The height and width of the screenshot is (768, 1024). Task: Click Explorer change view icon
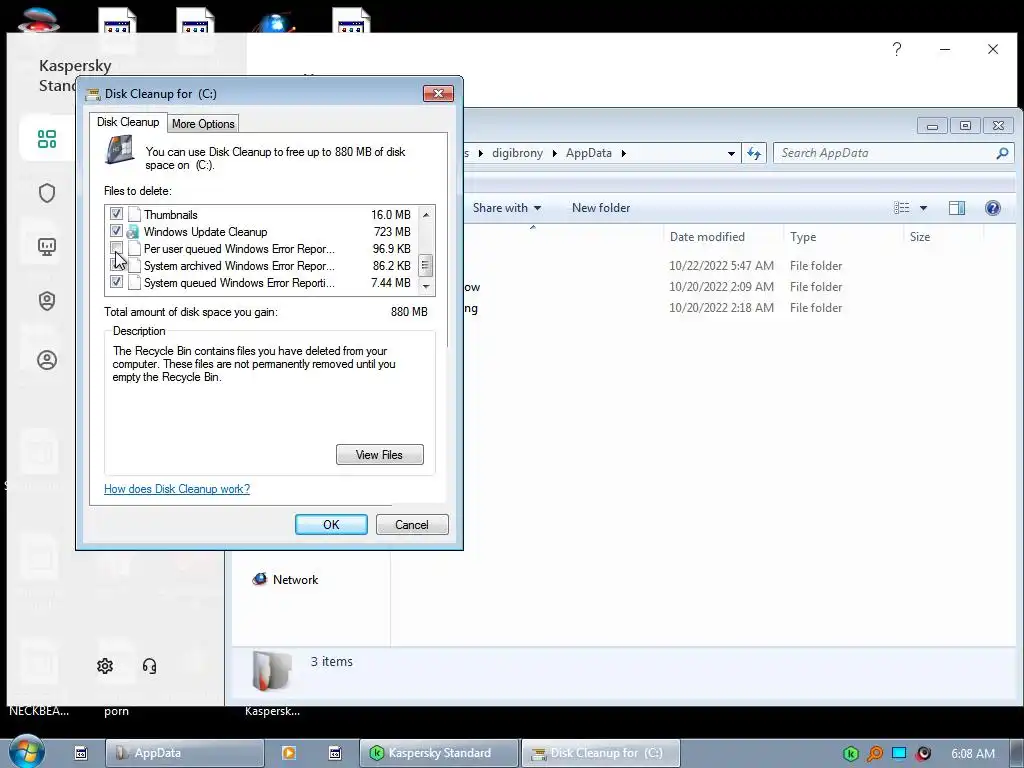click(x=902, y=208)
